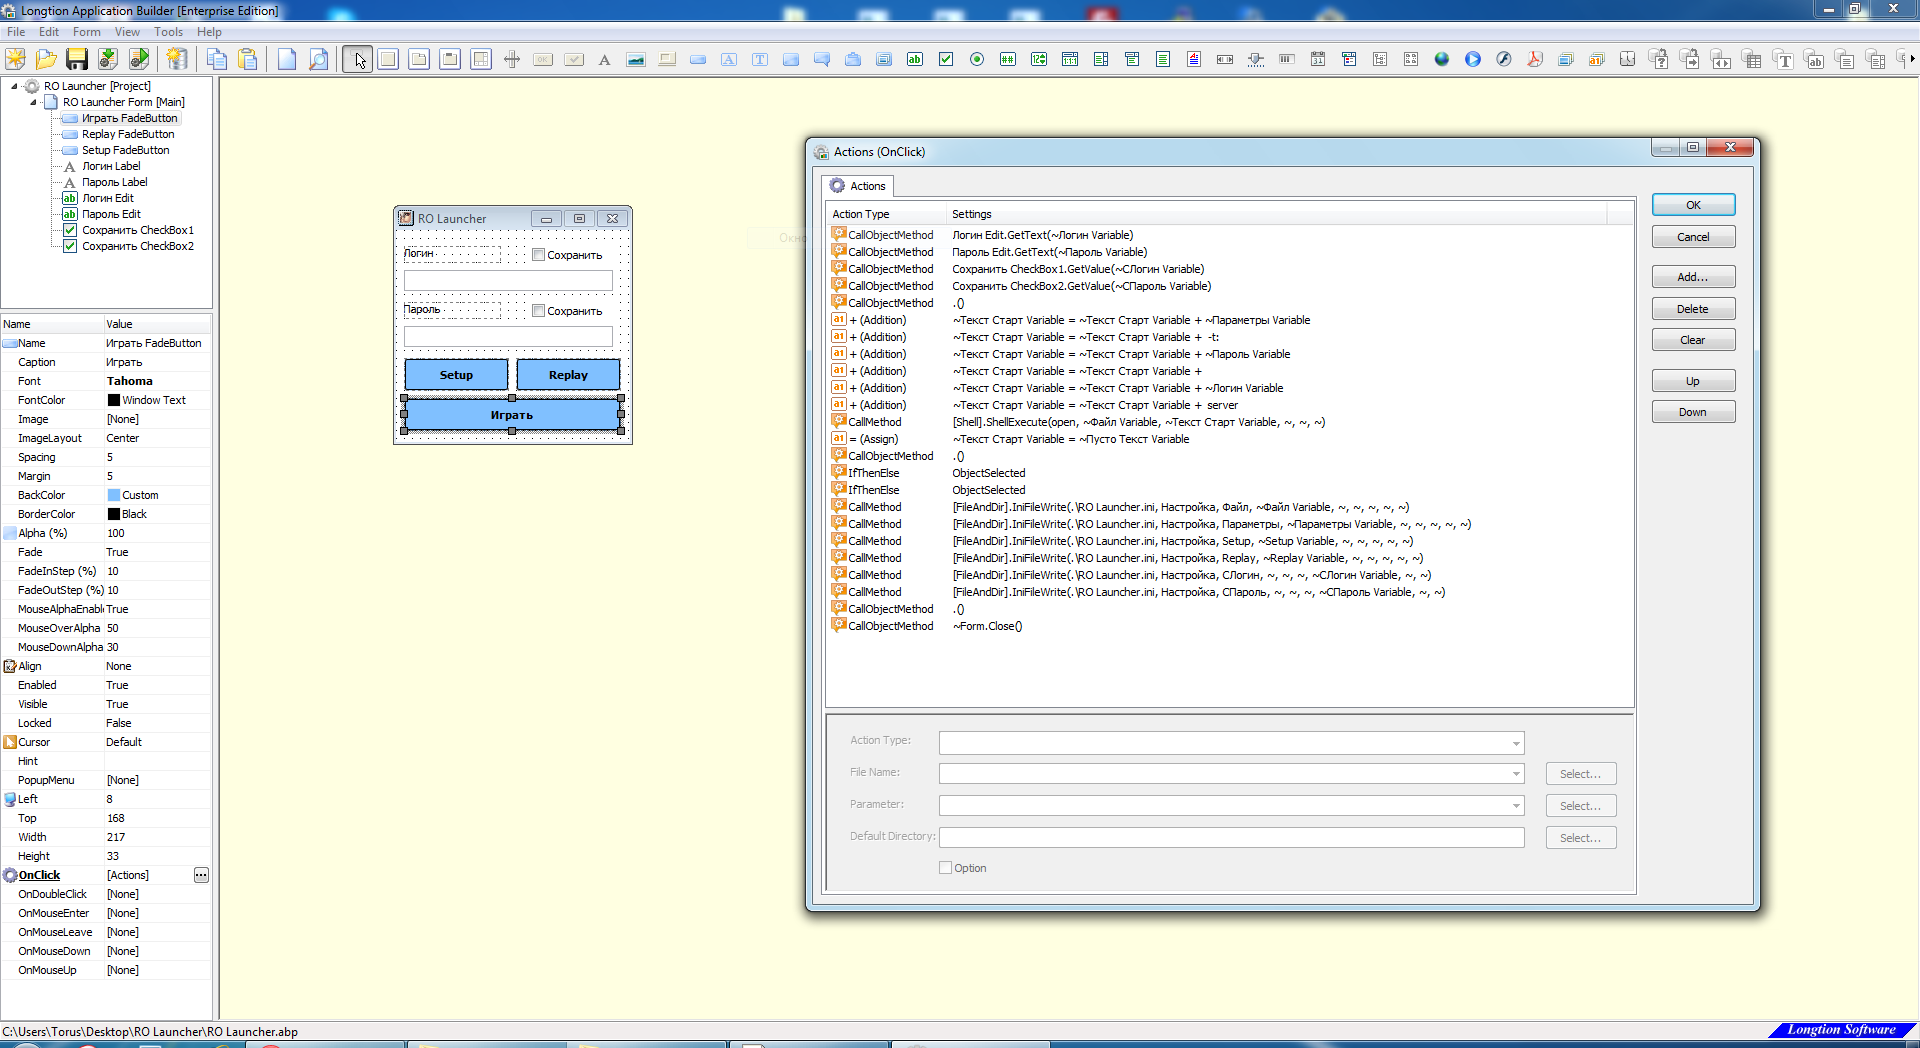Screen dimensions: 1920x1048
Task: Save the project with the floppy disk icon
Action: [77, 59]
